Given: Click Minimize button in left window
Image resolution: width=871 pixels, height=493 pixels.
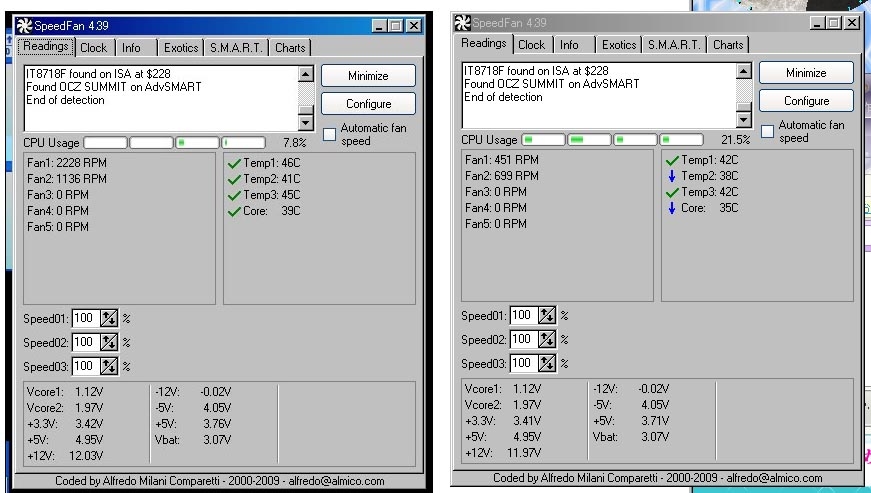Looking at the screenshot, I should [368, 76].
